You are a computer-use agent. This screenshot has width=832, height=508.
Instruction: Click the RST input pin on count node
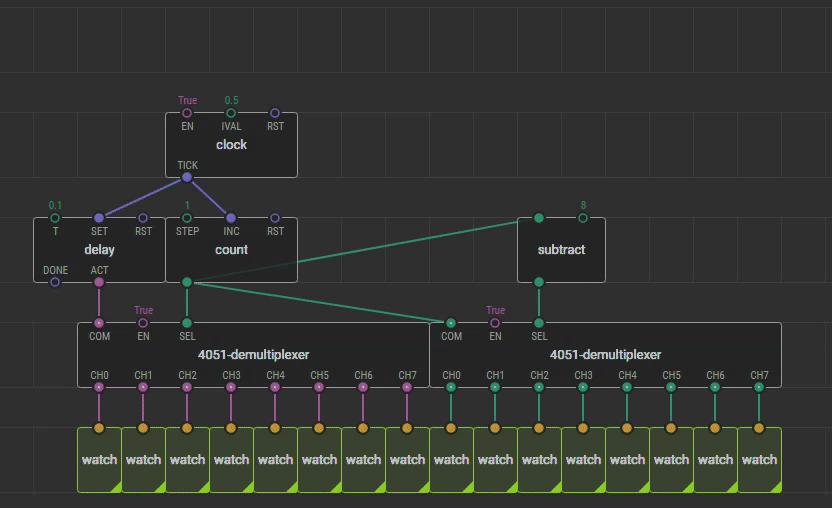coord(275,218)
